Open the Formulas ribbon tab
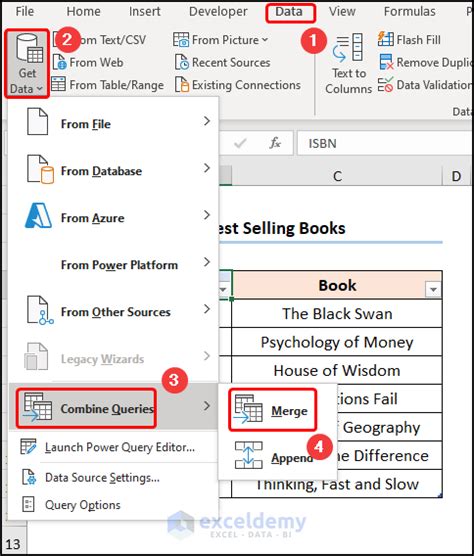474x556 pixels. pos(409,12)
